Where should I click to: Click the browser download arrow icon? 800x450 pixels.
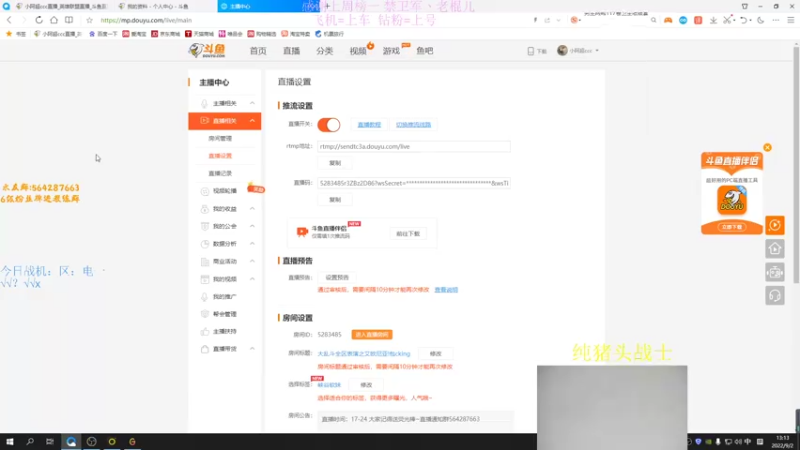713,20
